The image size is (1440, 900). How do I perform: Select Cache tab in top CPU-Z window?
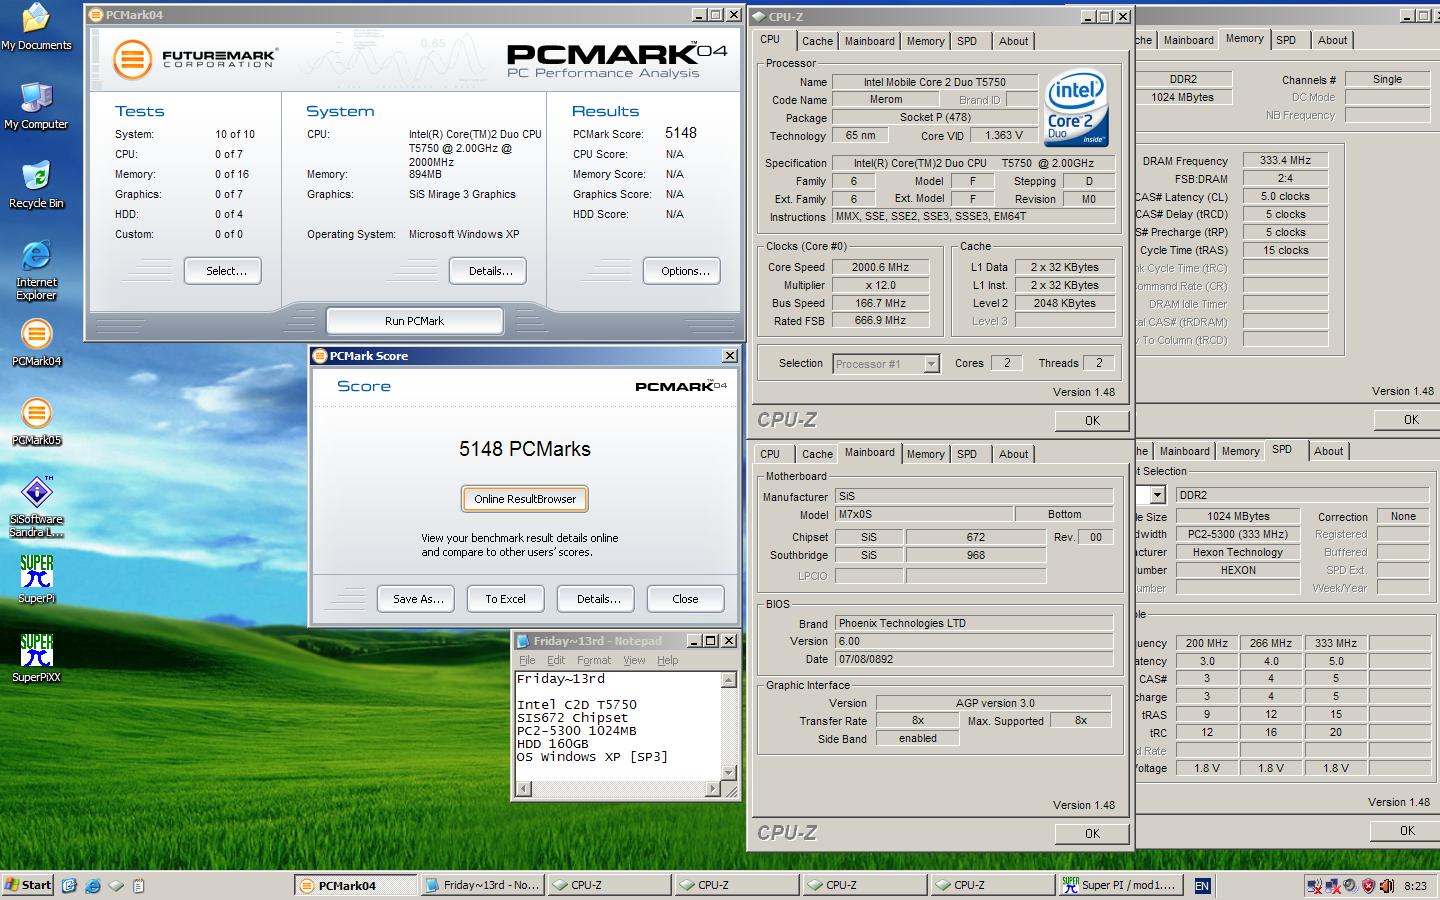pos(817,41)
